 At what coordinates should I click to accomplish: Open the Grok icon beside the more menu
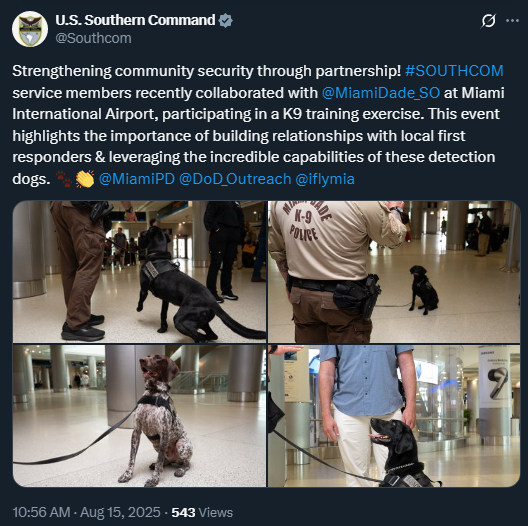pyautogui.click(x=488, y=21)
